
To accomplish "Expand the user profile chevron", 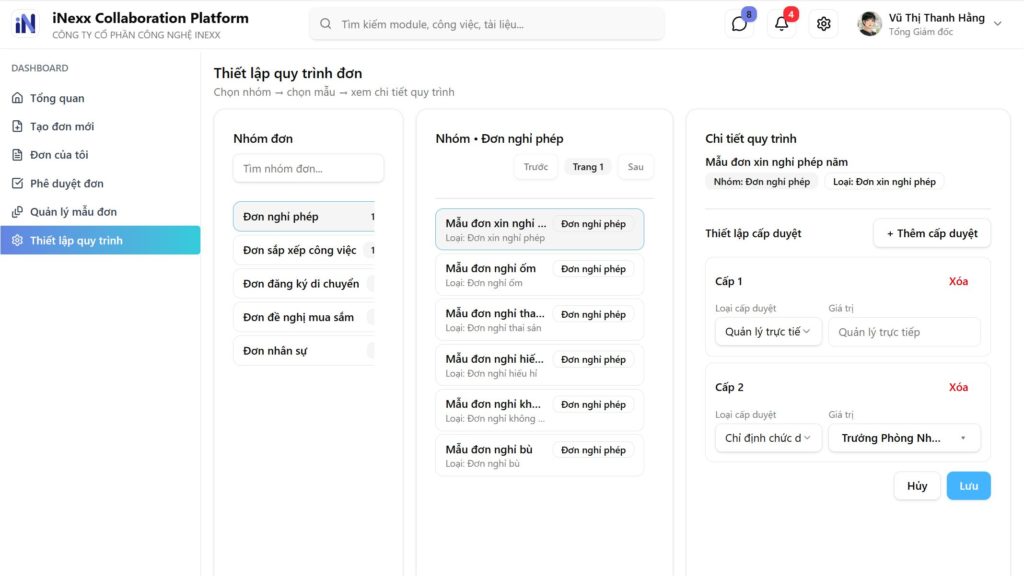I will (x=997, y=24).
